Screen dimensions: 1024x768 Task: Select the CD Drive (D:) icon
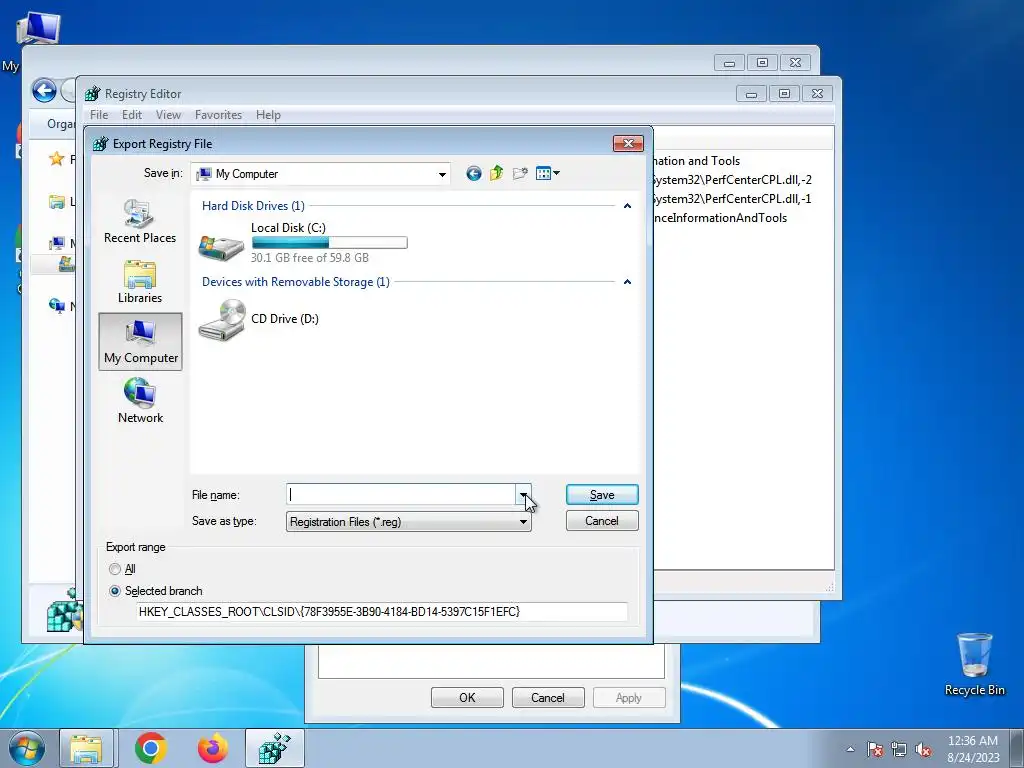point(222,319)
